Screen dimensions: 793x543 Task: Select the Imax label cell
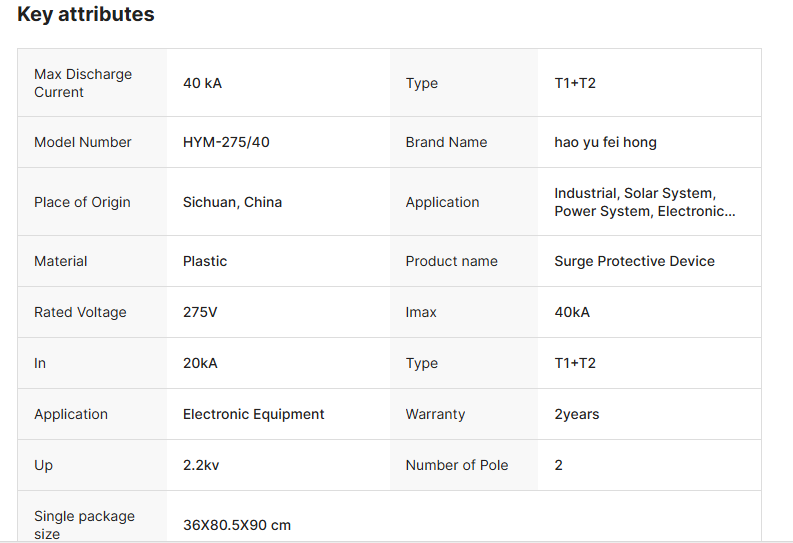point(421,312)
